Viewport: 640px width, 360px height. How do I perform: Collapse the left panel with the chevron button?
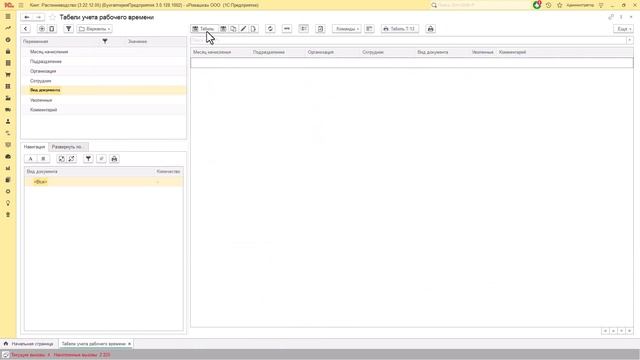click(26, 29)
